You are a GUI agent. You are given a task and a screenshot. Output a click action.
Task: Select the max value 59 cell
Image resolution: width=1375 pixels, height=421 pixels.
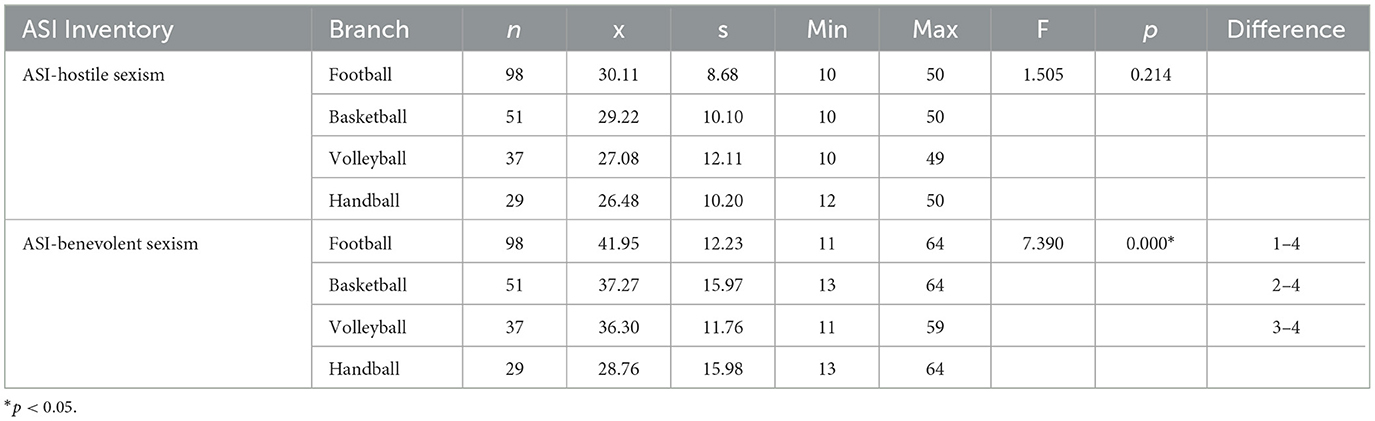[934, 327]
